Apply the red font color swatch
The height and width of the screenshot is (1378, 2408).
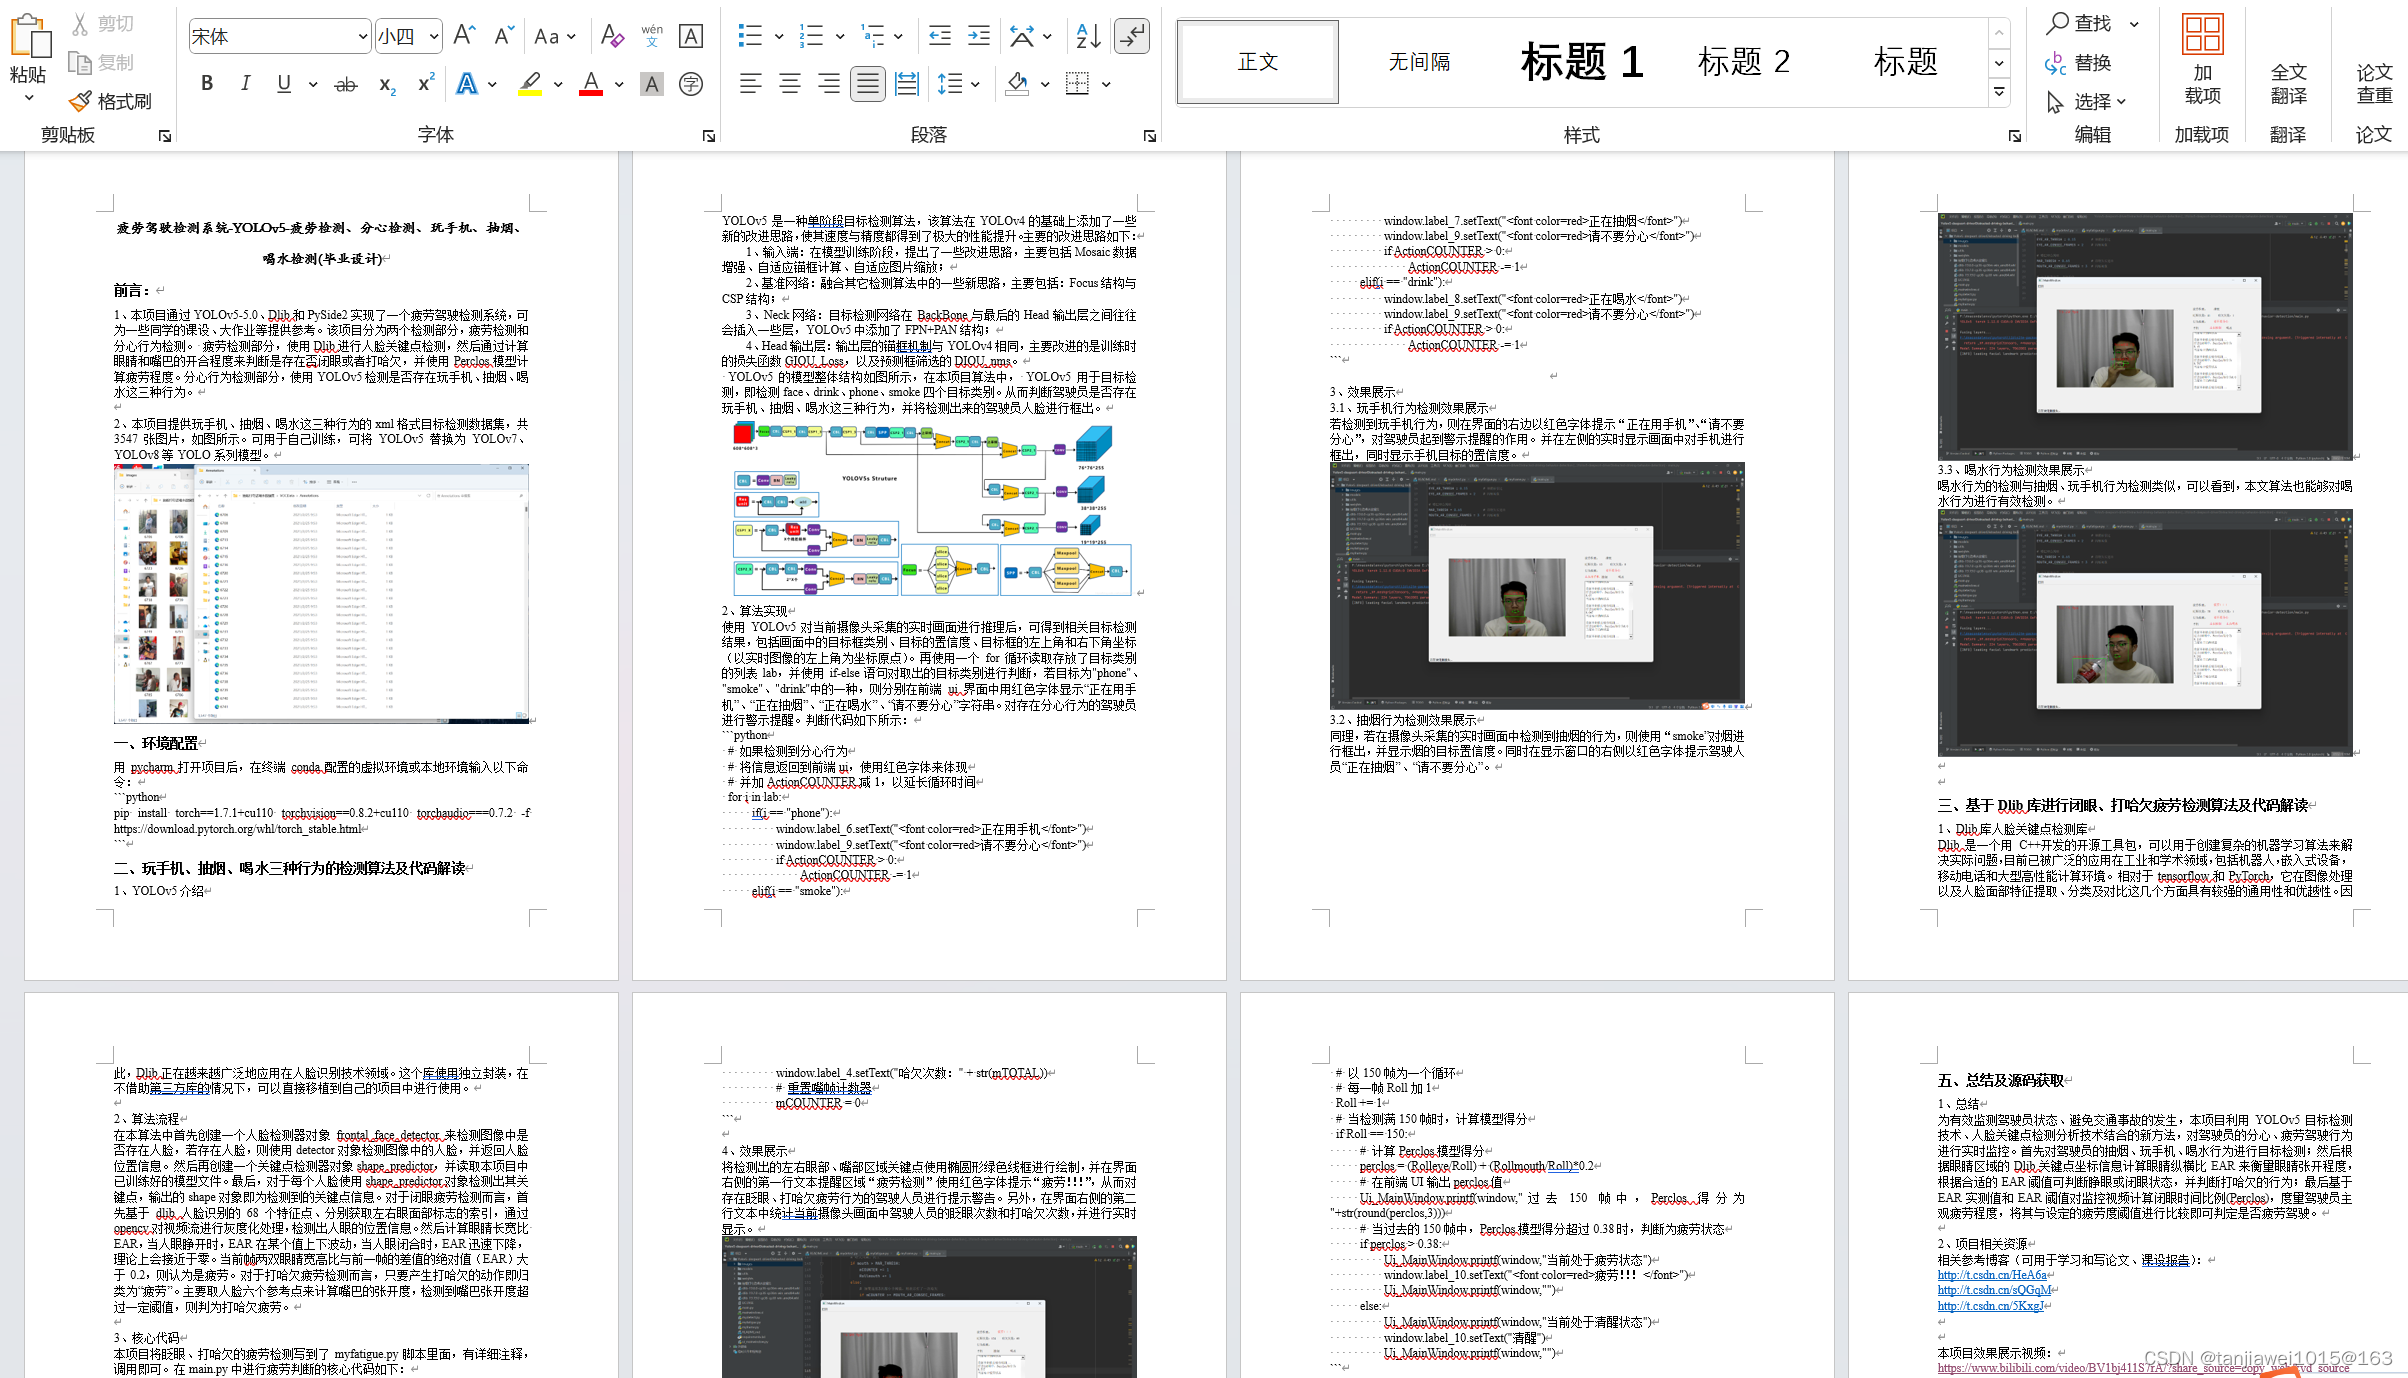pos(591,85)
